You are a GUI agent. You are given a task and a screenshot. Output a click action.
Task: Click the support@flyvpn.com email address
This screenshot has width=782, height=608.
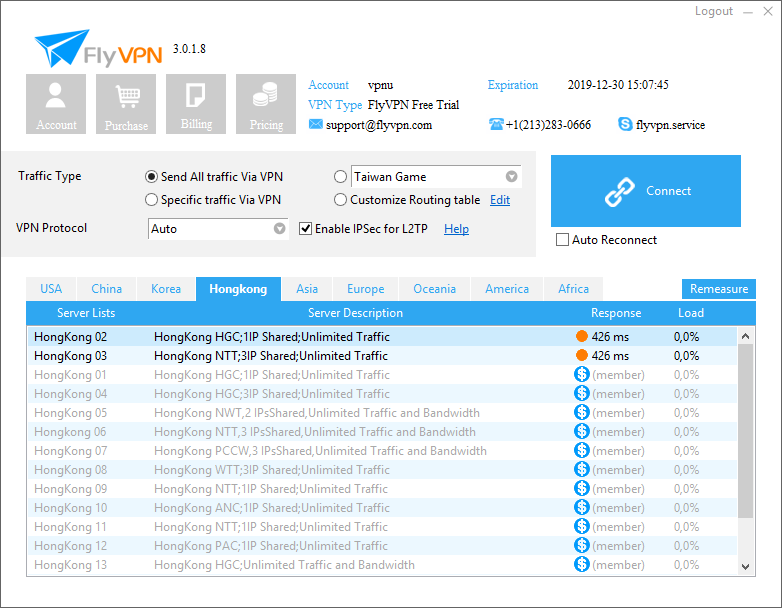click(379, 125)
